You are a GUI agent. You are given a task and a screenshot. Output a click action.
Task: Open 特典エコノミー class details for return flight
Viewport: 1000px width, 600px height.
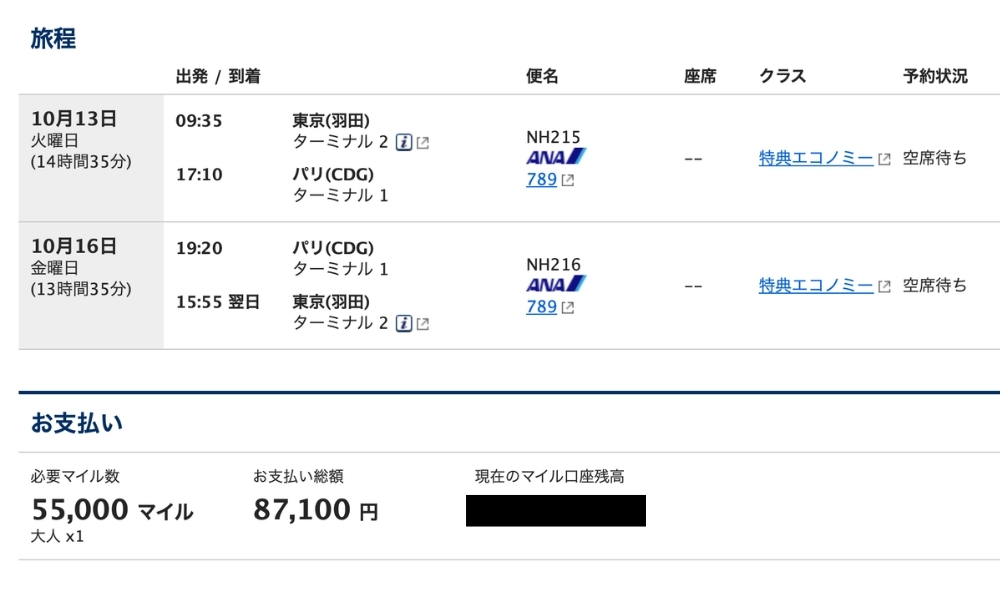[815, 285]
